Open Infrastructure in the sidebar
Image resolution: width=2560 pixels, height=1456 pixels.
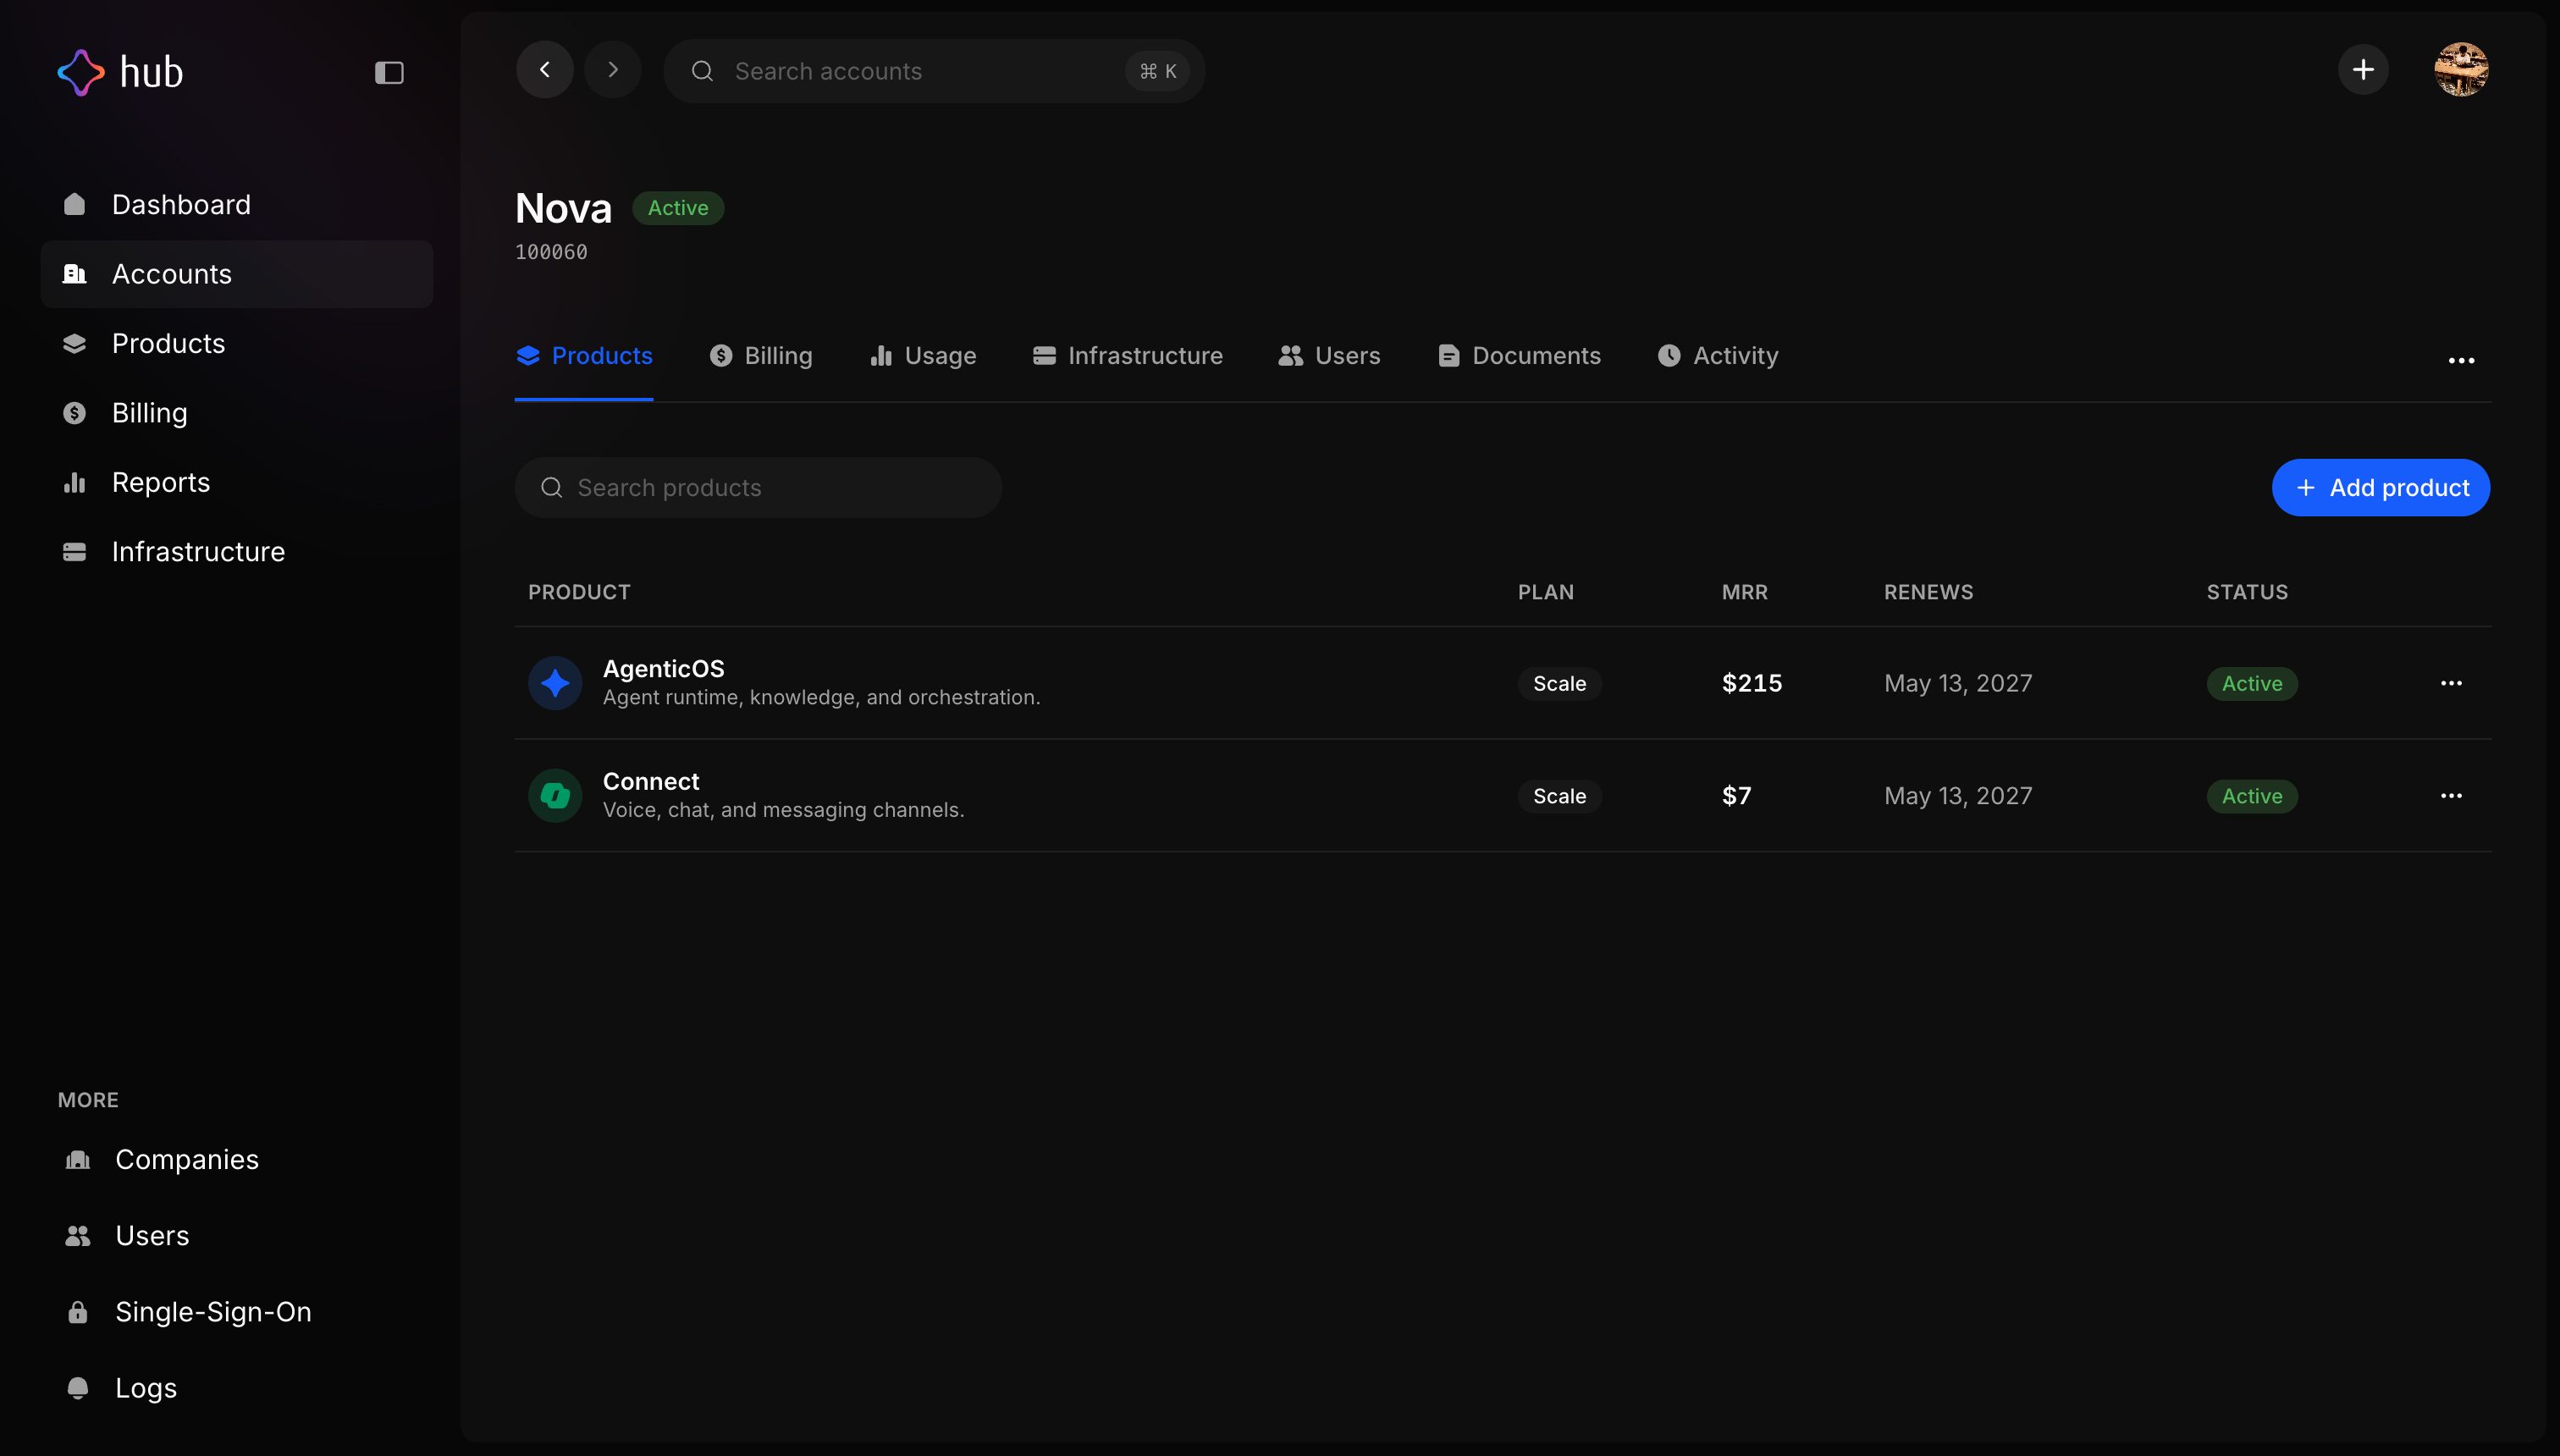coord(237,552)
